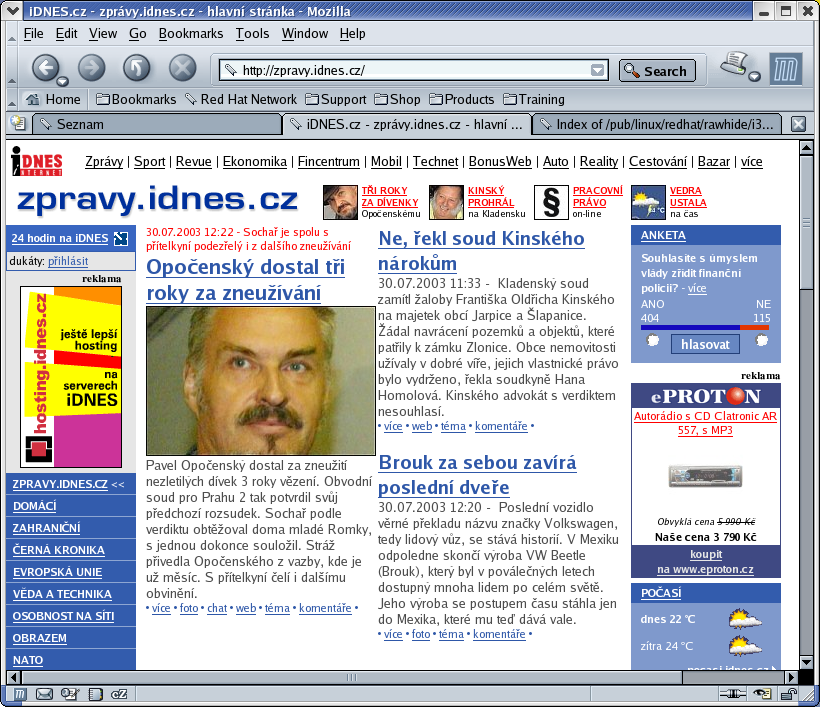Click the iDNES Internet logo
820x707 pixels.
37,161
